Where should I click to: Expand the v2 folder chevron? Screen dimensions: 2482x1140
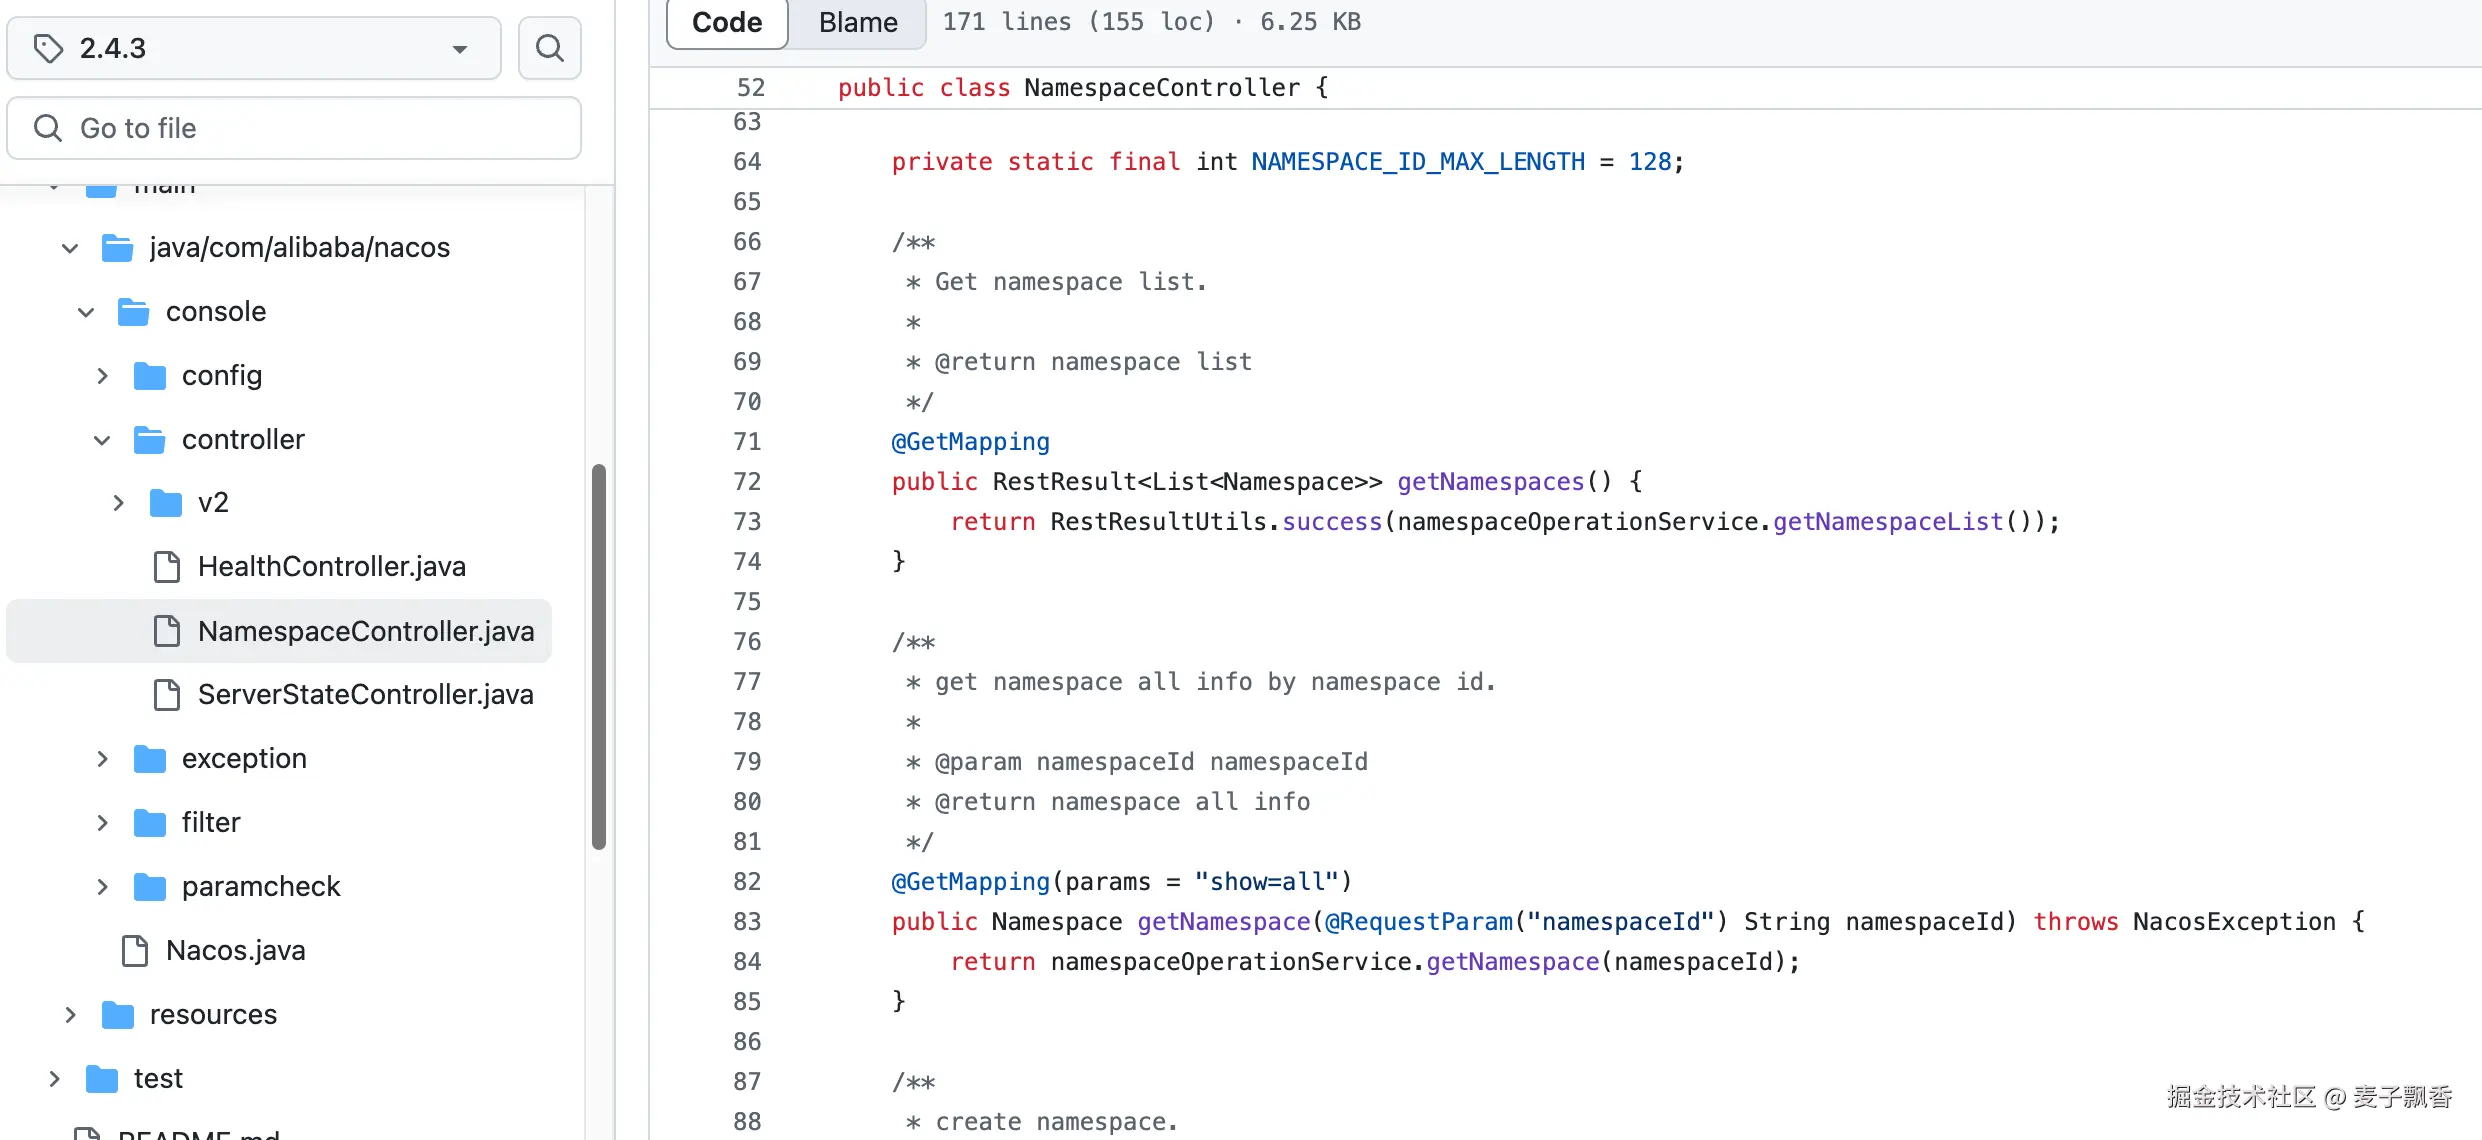point(118,503)
